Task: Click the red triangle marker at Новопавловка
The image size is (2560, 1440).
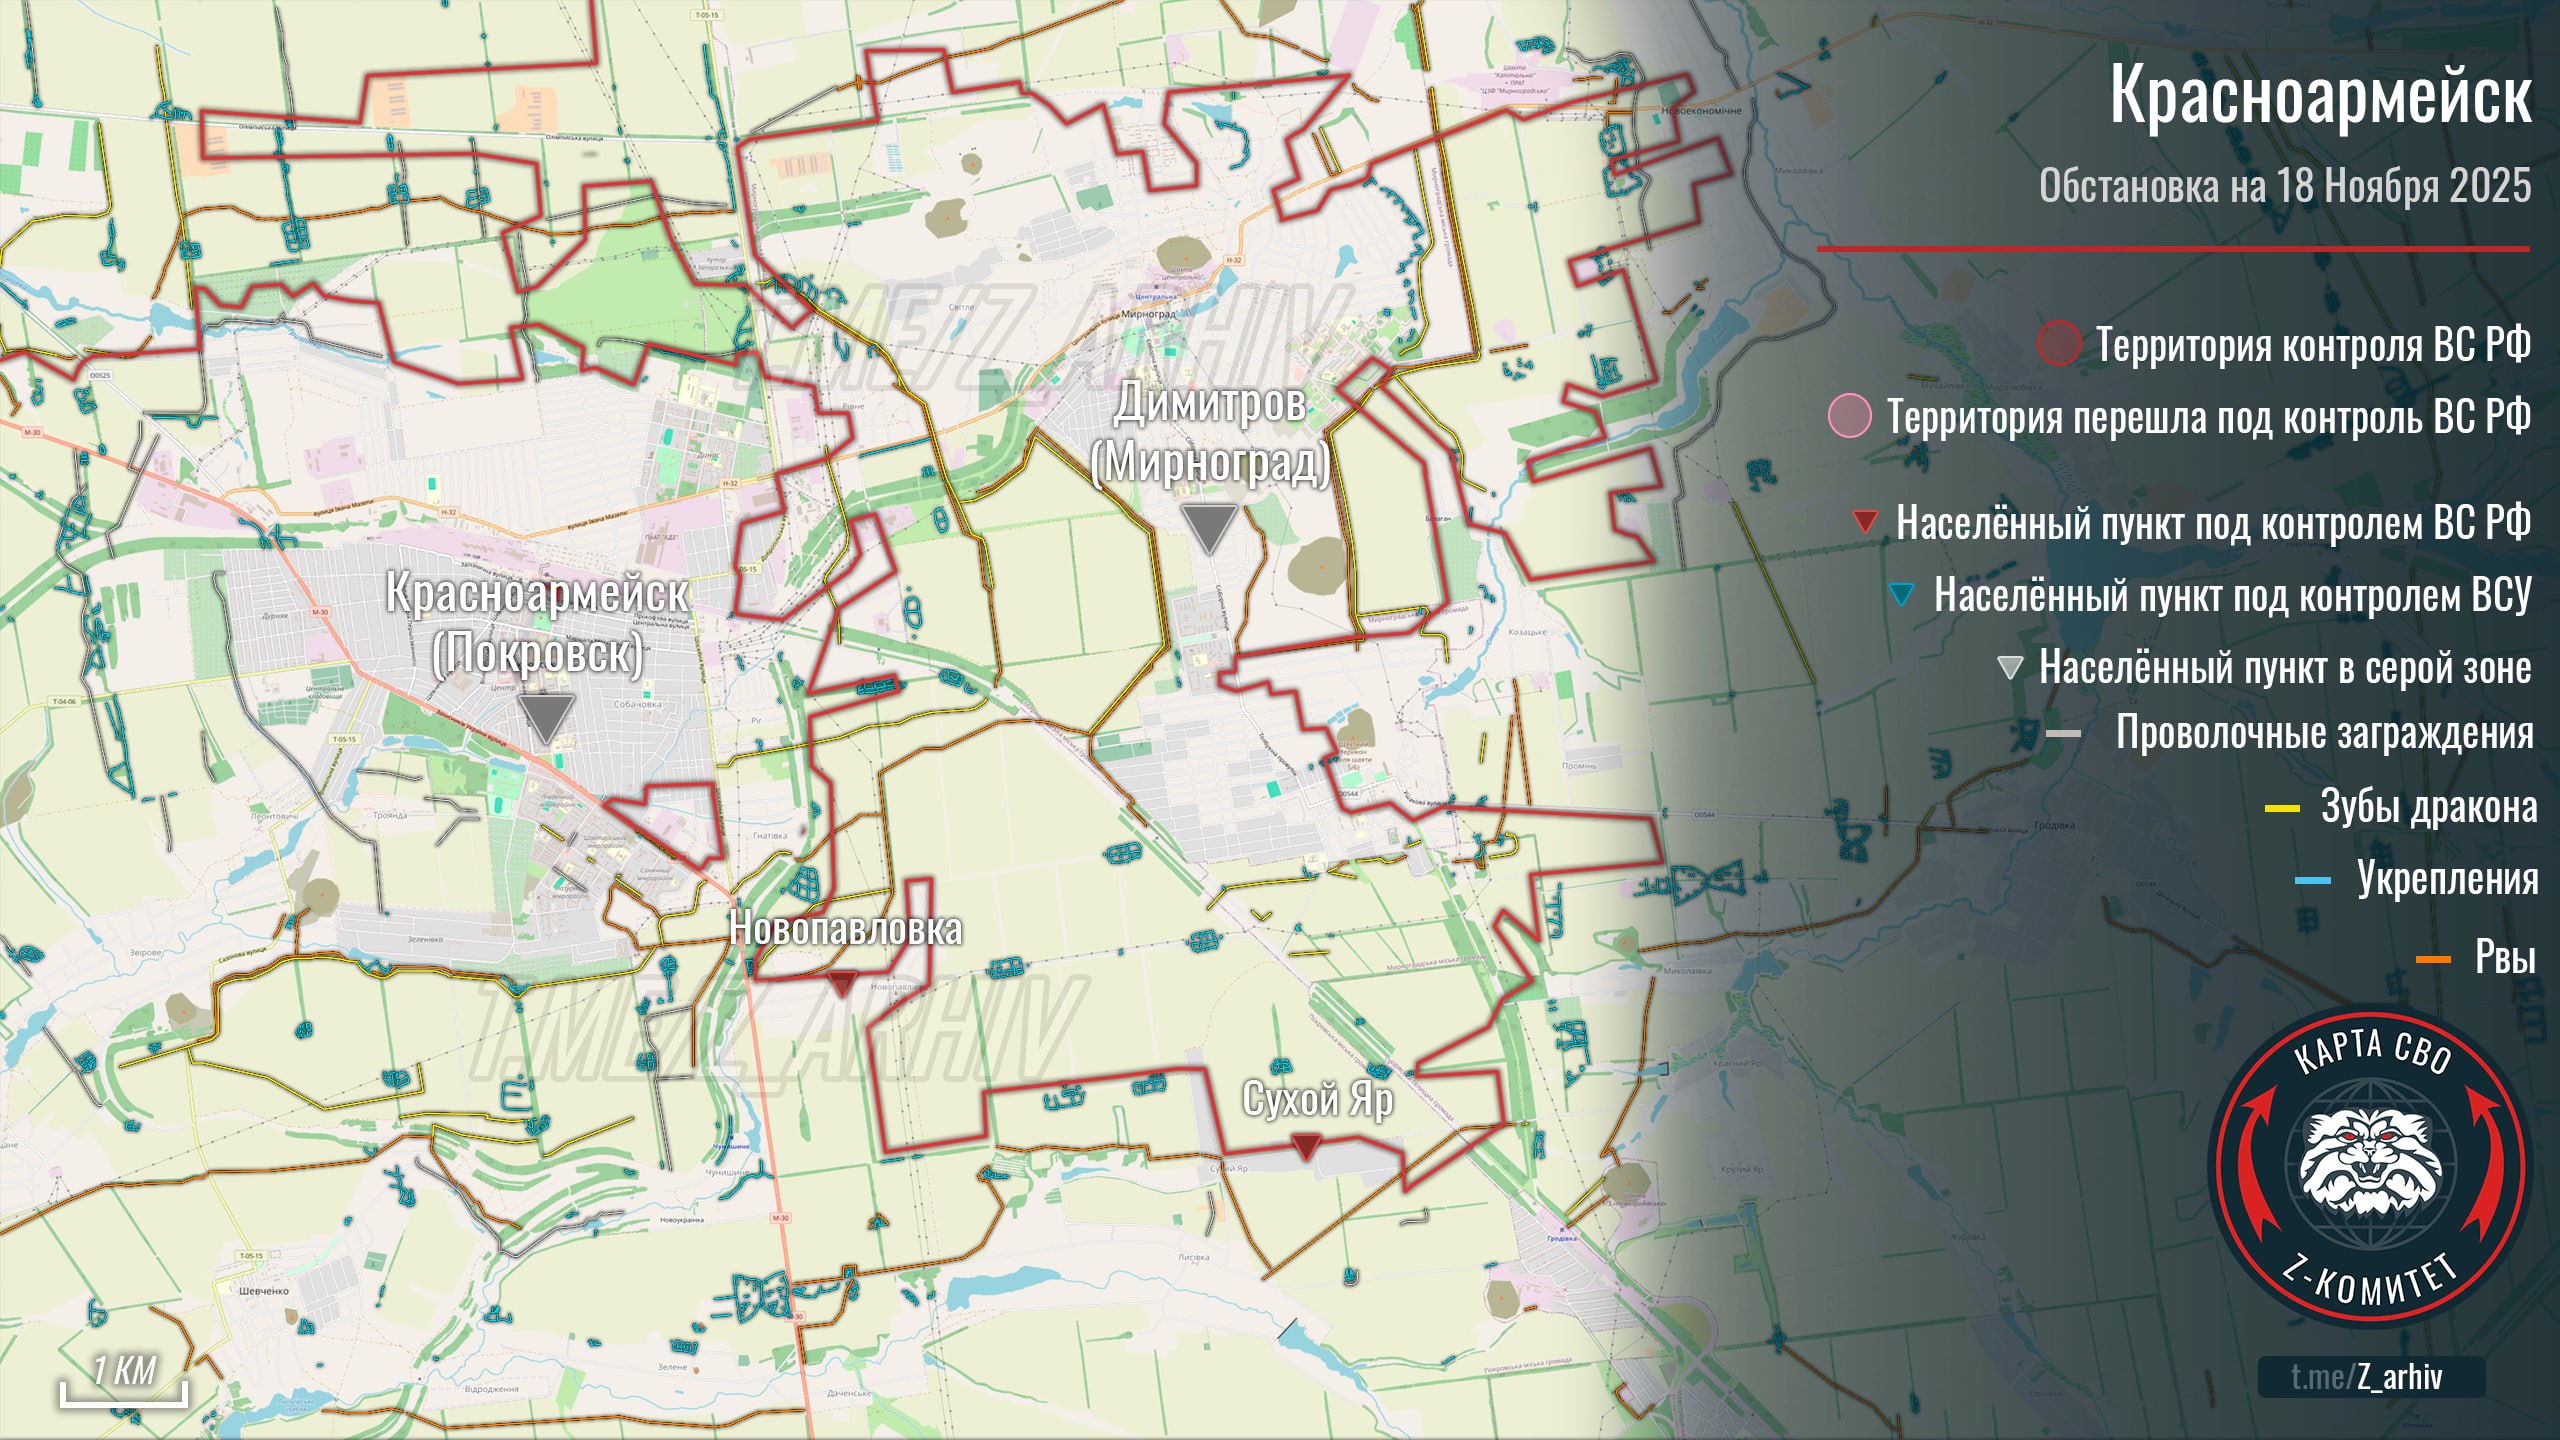Action: pos(842,982)
